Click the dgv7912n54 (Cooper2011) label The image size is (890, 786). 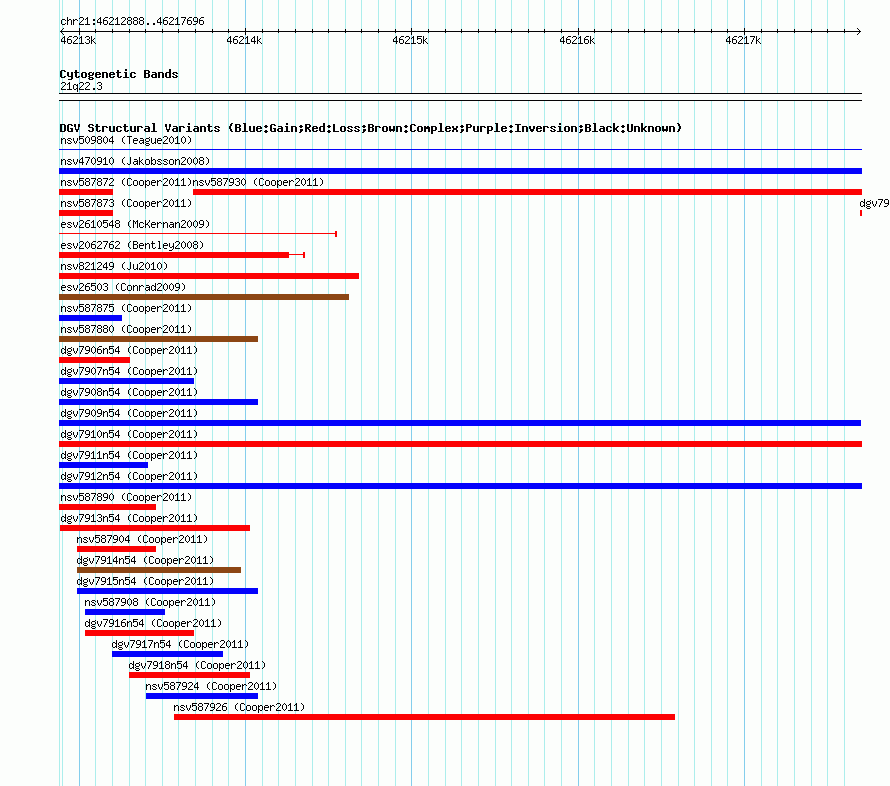coord(129,476)
